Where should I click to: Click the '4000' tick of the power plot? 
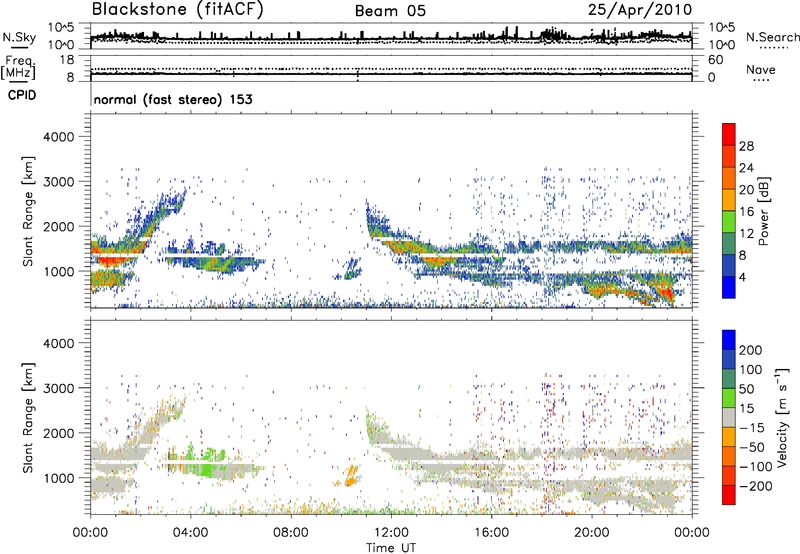click(58, 137)
